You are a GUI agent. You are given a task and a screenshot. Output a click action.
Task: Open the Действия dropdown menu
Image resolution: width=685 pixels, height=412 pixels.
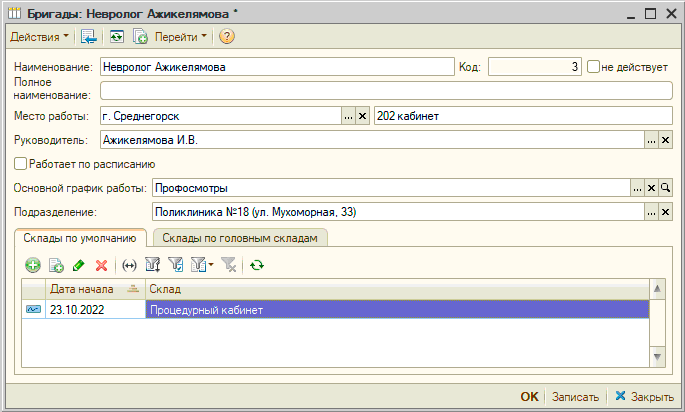39,37
